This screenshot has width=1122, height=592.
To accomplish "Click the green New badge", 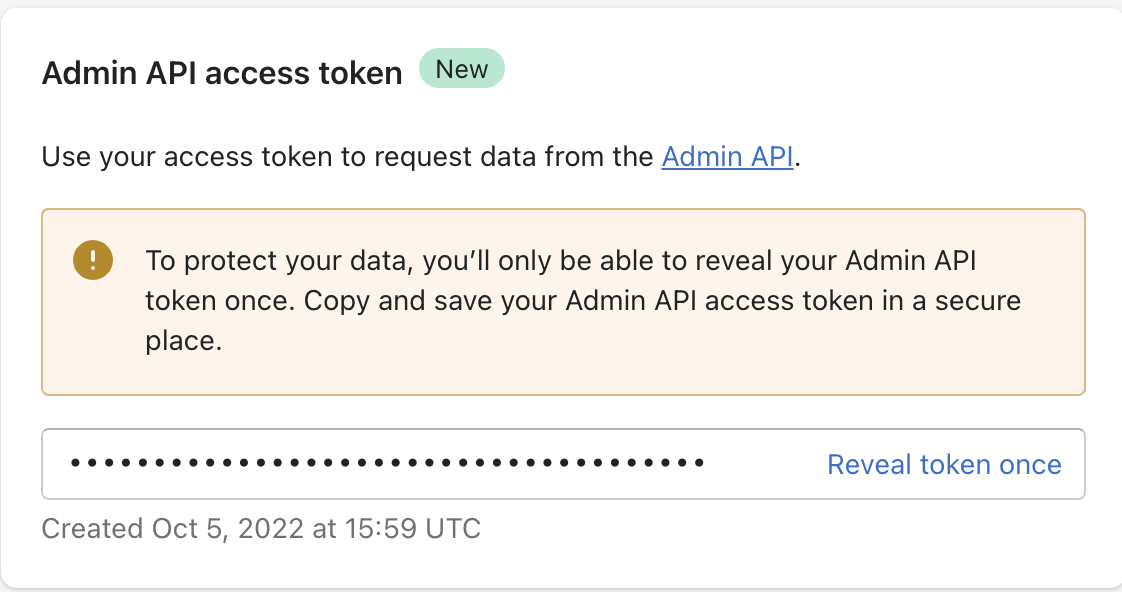I will click(462, 70).
